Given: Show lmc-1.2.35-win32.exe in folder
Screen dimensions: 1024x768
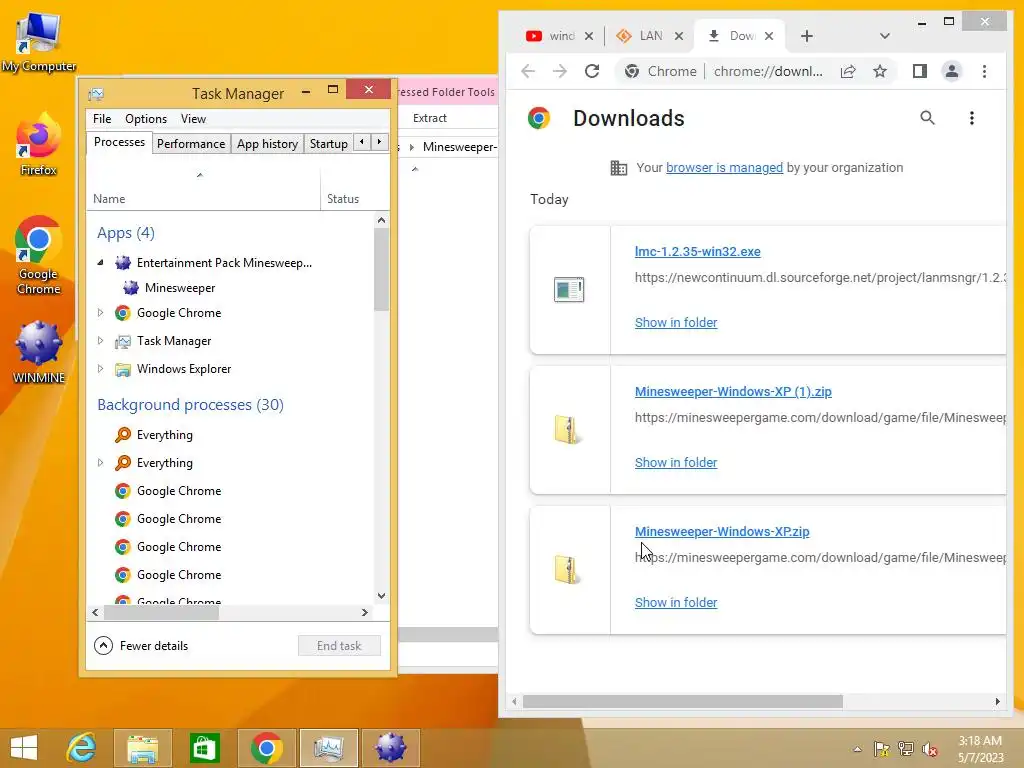Looking at the screenshot, I should pos(676,323).
